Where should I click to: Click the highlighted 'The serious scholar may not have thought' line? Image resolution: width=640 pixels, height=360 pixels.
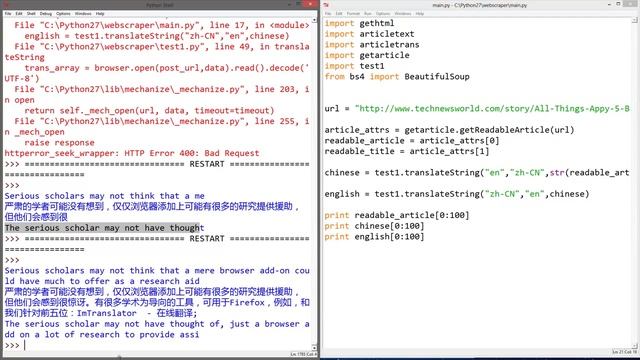[104, 228]
